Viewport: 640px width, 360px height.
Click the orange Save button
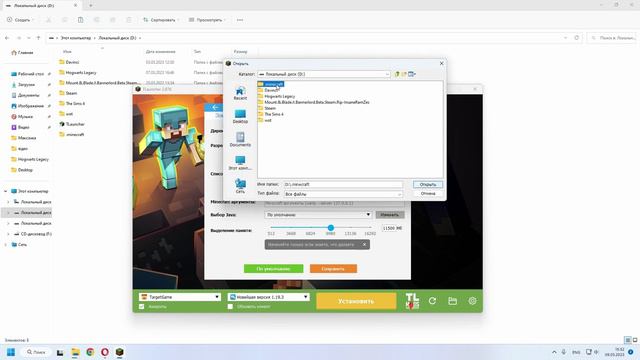pos(333,269)
